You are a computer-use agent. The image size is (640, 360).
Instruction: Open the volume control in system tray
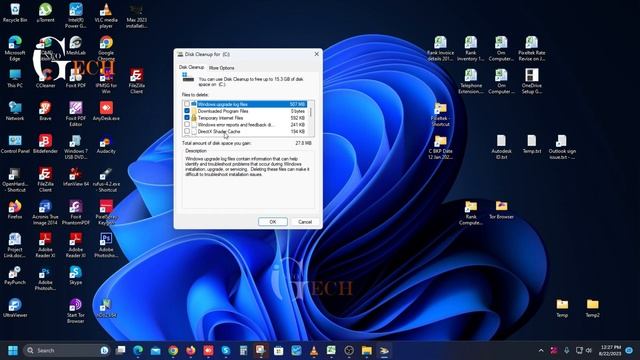point(589,350)
